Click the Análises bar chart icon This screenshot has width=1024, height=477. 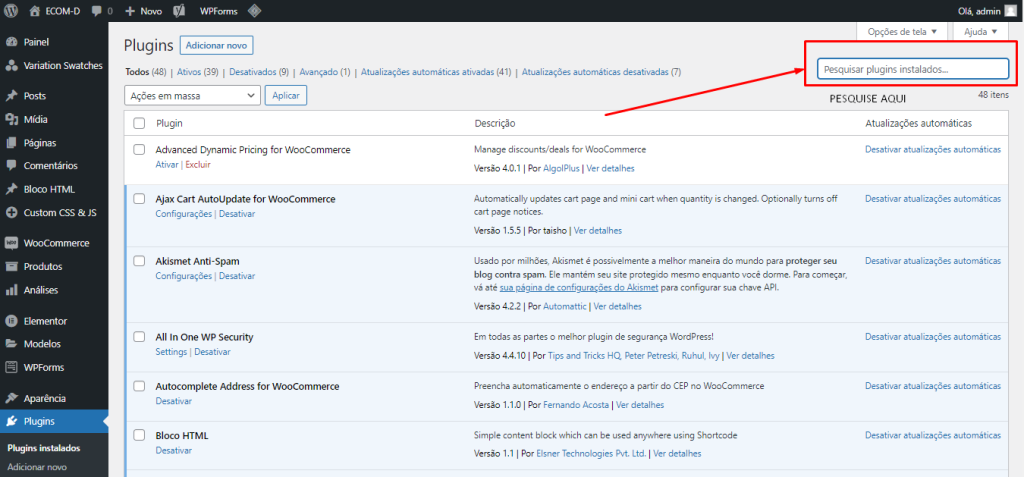point(11,289)
